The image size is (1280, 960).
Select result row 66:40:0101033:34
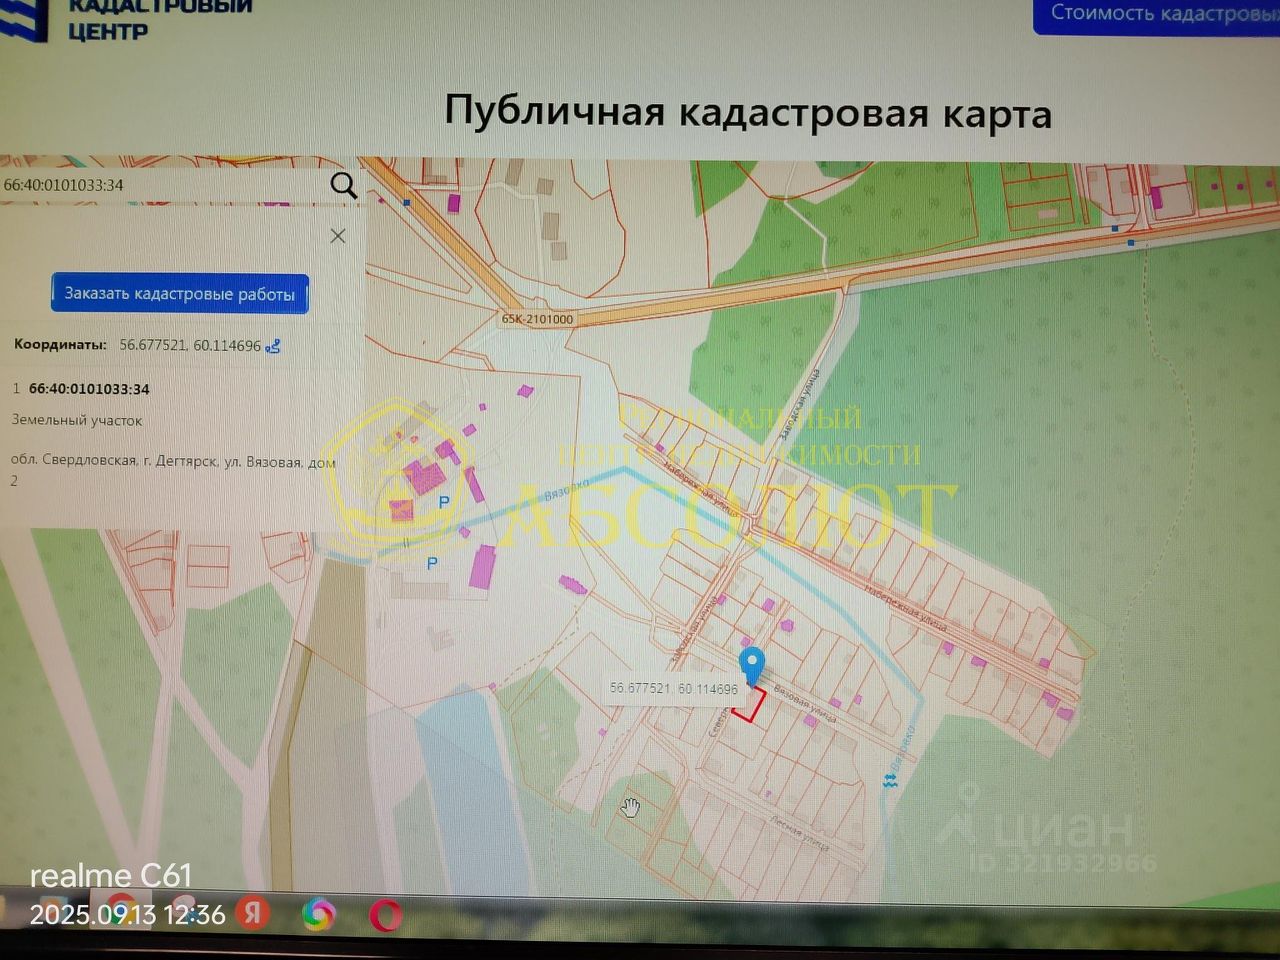pyautogui.click(x=89, y=389)
